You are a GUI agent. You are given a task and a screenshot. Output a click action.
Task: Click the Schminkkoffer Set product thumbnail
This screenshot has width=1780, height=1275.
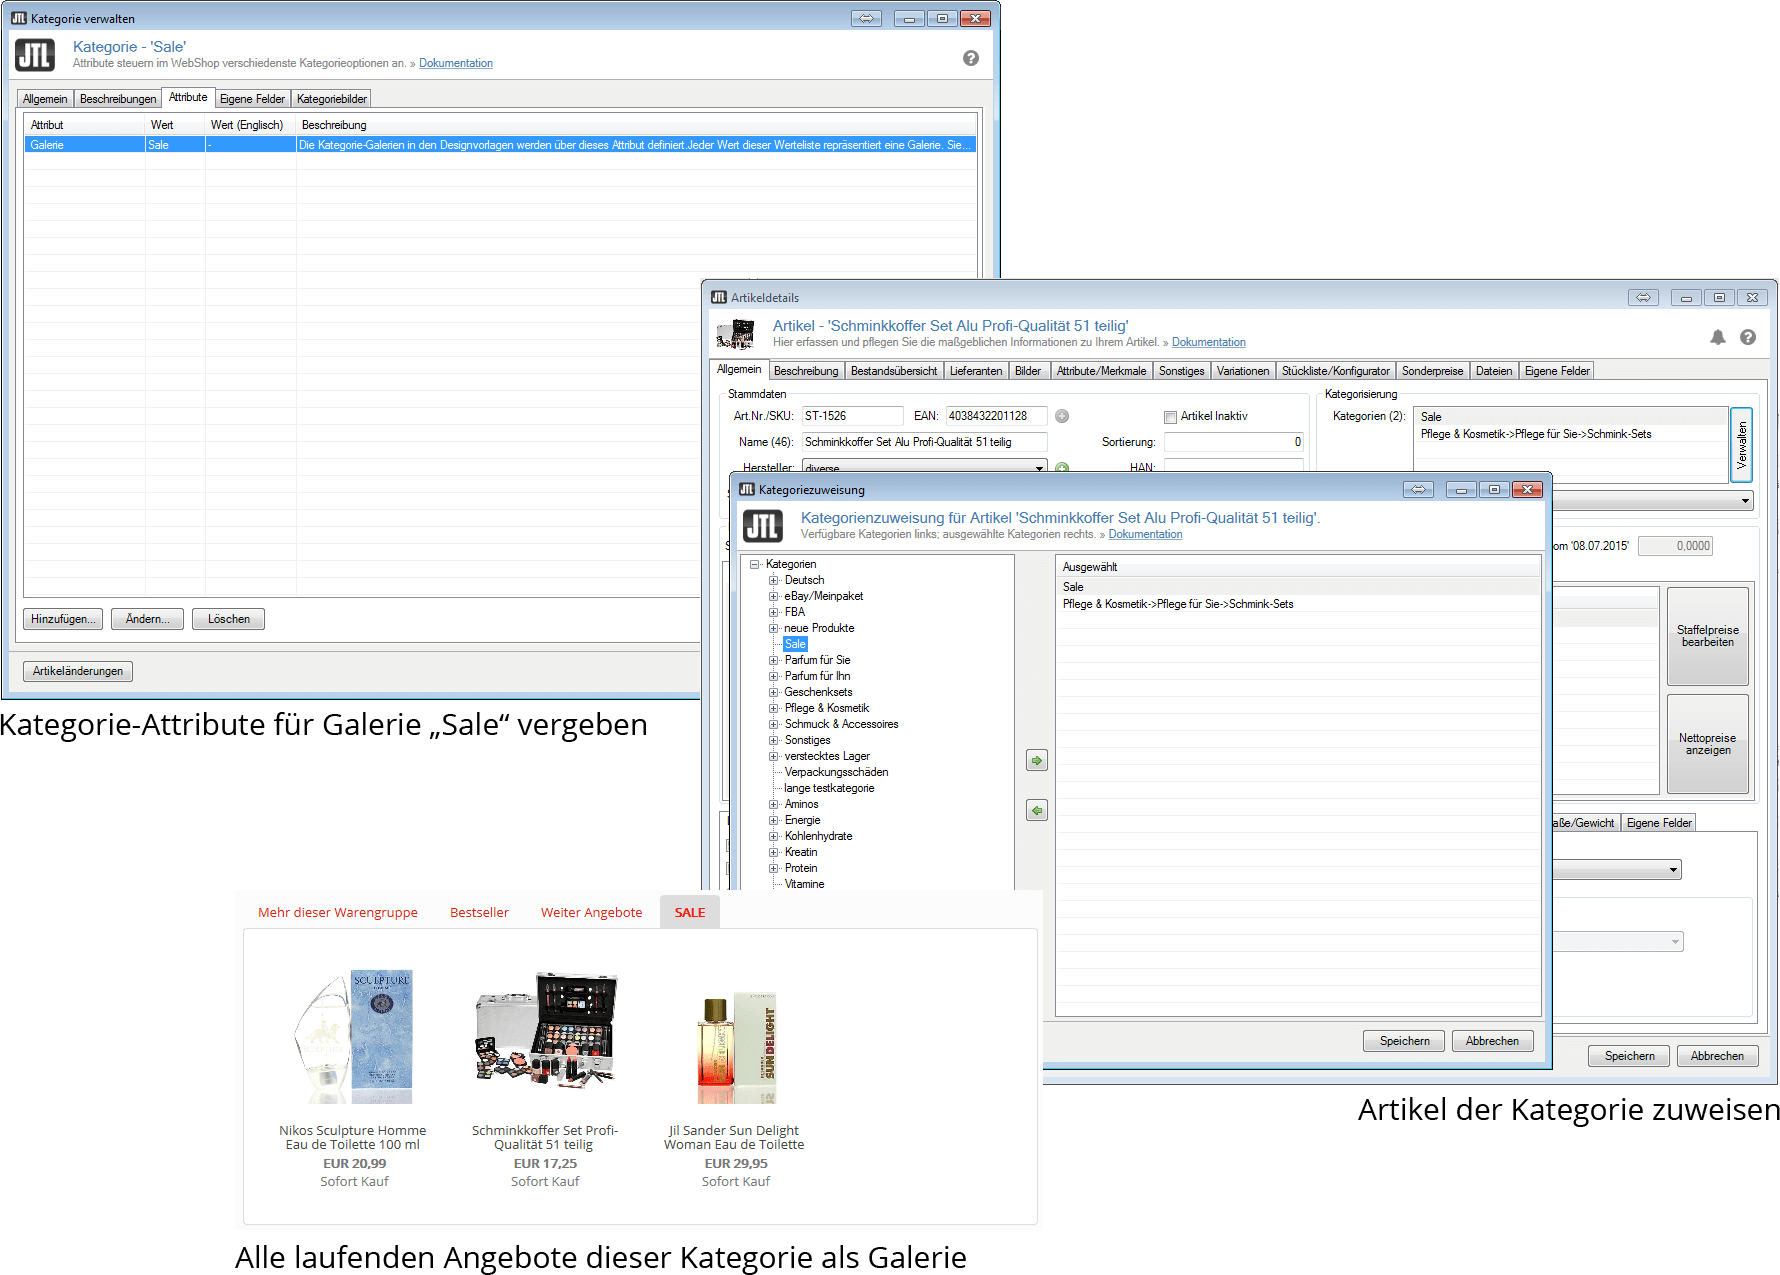coord(545,1030)
